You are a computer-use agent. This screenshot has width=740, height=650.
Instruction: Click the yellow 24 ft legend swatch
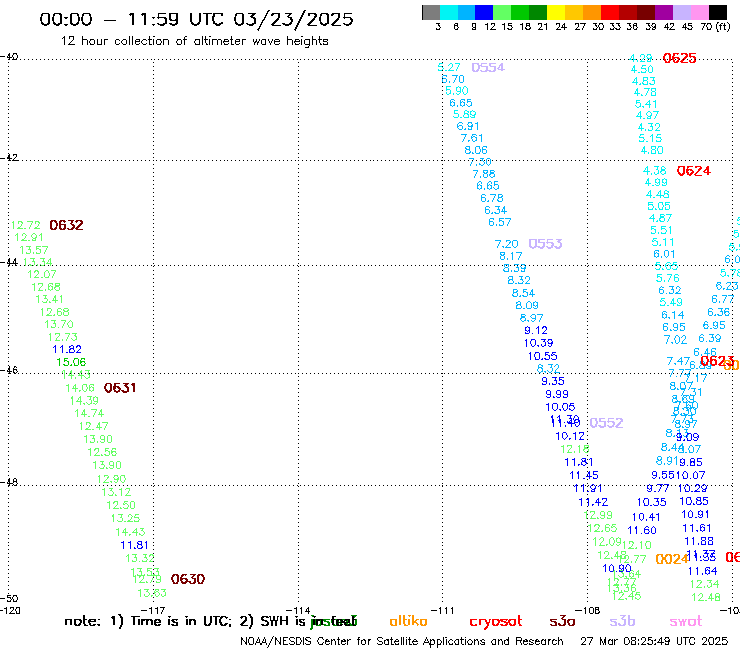555,12
